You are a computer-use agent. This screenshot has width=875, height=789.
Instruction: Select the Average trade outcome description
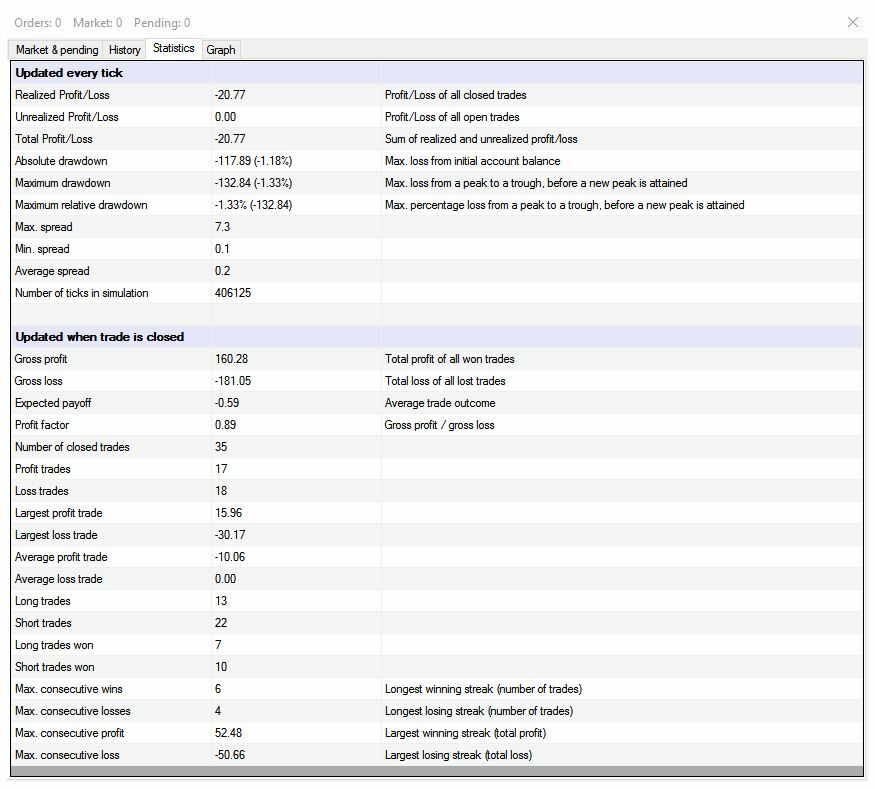tap(440, 403)
